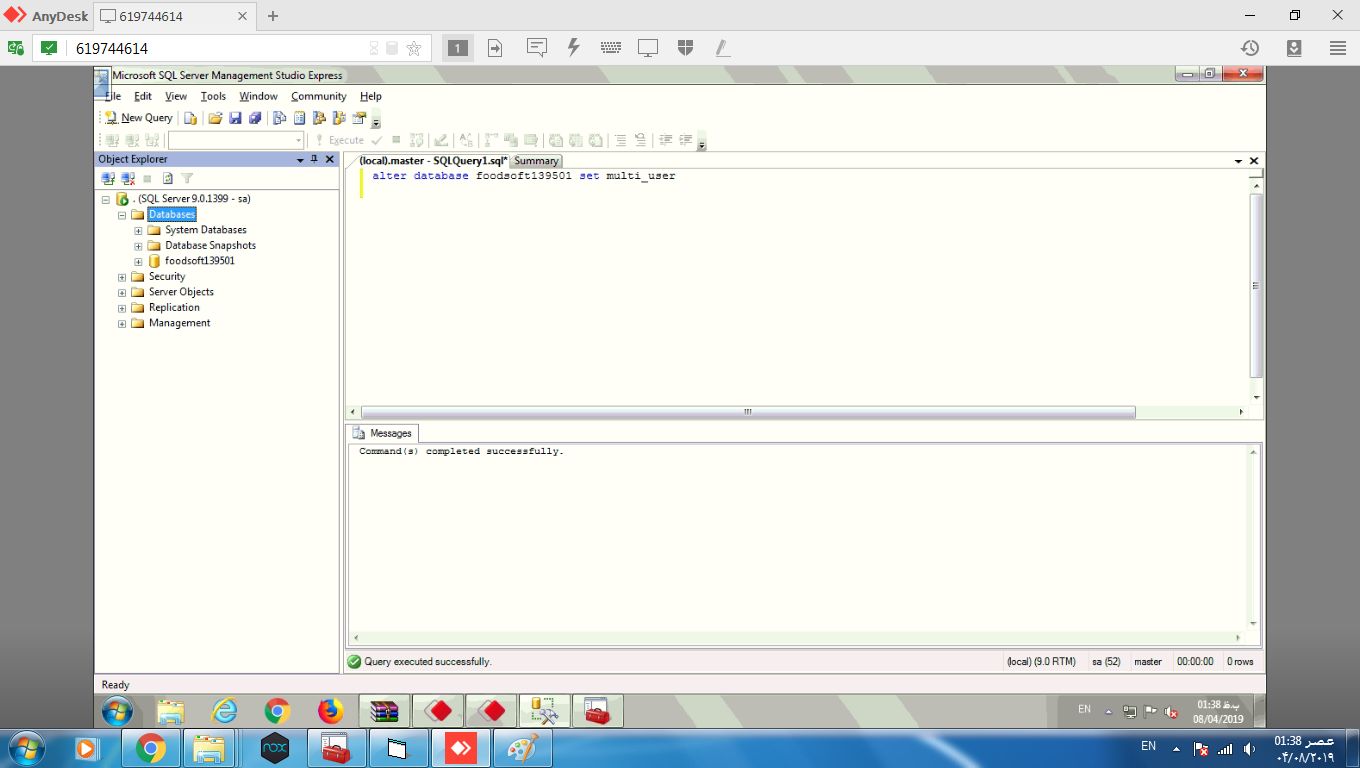Click the Save All icon
The image size is (1360, 768).
255,118
